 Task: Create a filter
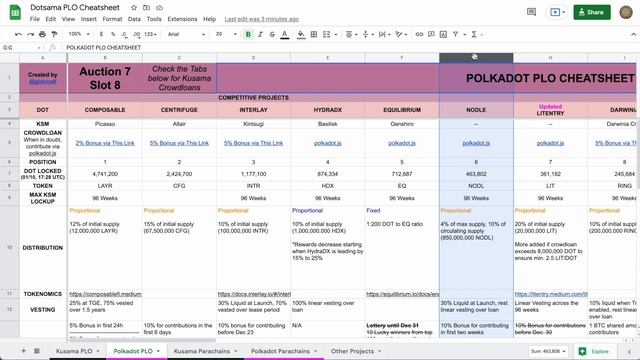click(x=456, y=35)
